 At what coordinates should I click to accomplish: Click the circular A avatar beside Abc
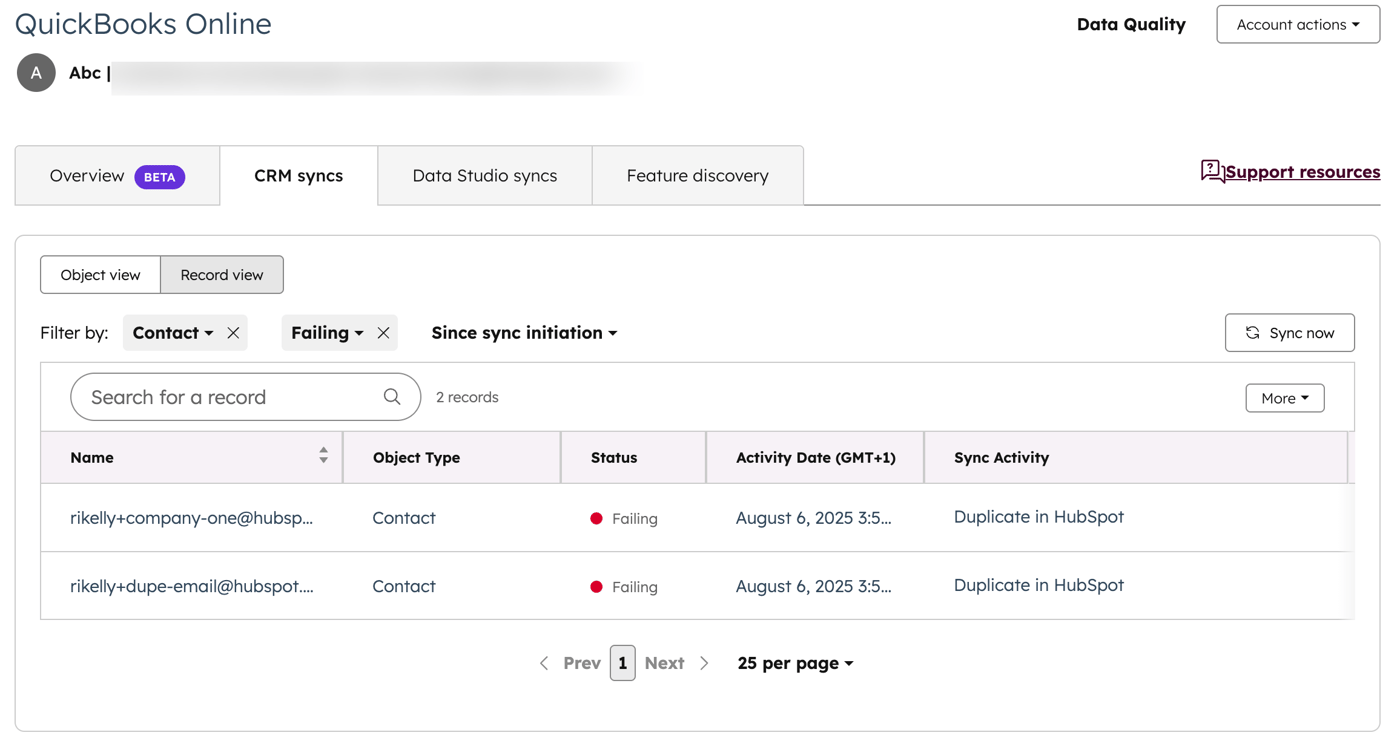[36, 72]
